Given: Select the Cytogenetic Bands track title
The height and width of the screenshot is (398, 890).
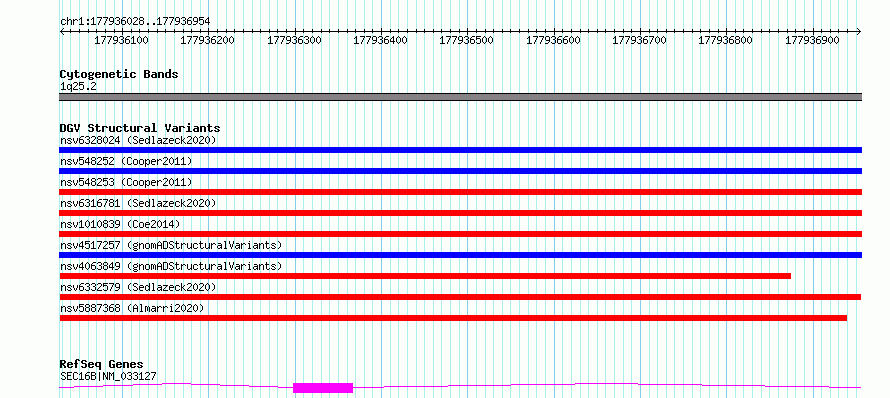Looking at the screenshot, I should point(119,74).
